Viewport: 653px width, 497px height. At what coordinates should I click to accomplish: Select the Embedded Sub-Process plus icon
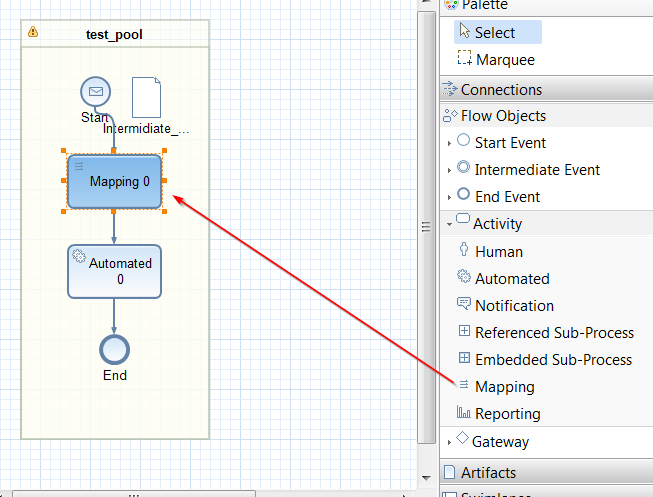(464, 358)
